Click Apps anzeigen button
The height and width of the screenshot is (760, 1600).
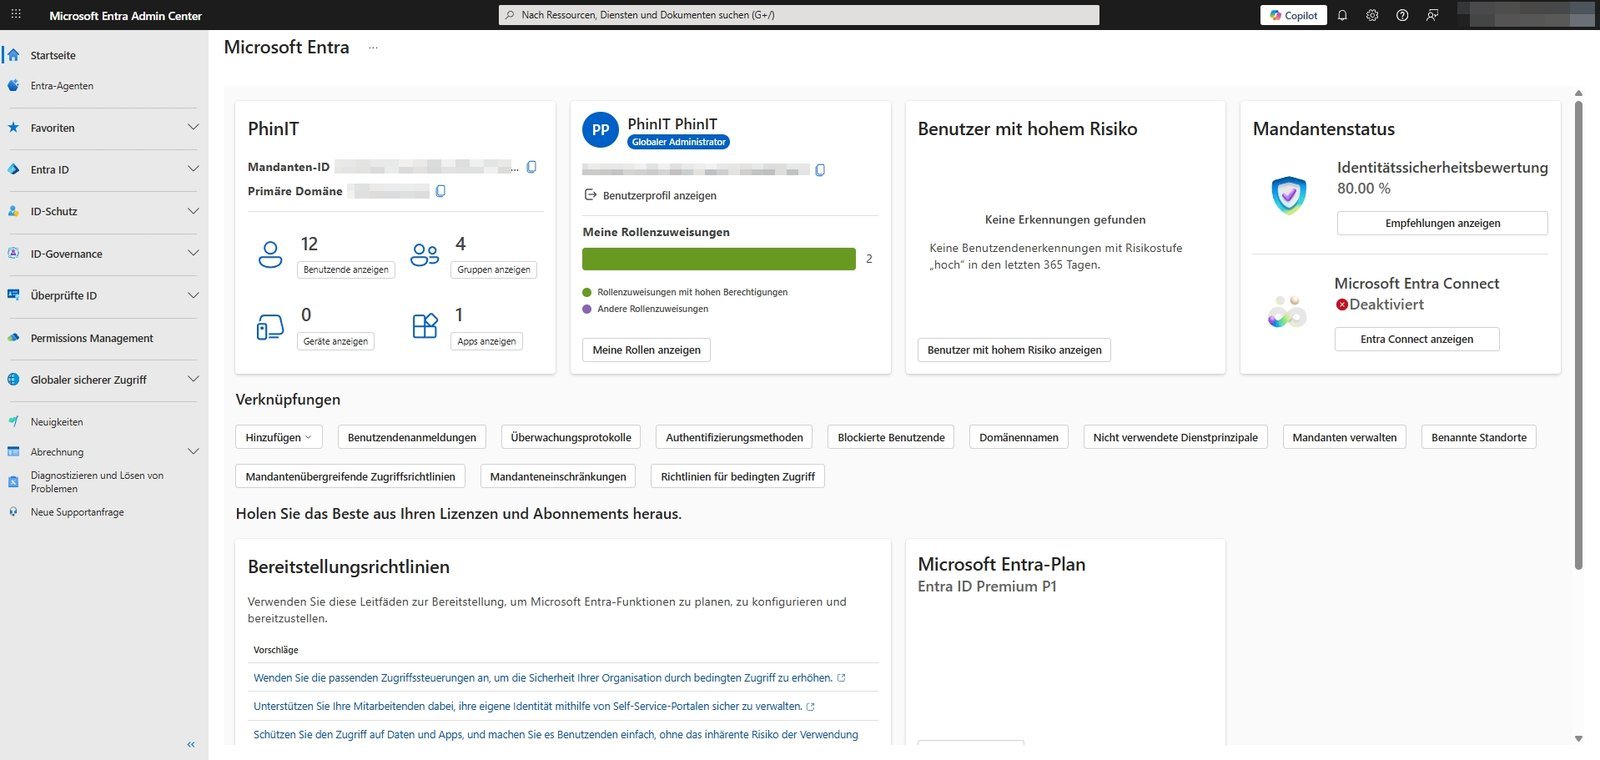[x=487, y=341]
